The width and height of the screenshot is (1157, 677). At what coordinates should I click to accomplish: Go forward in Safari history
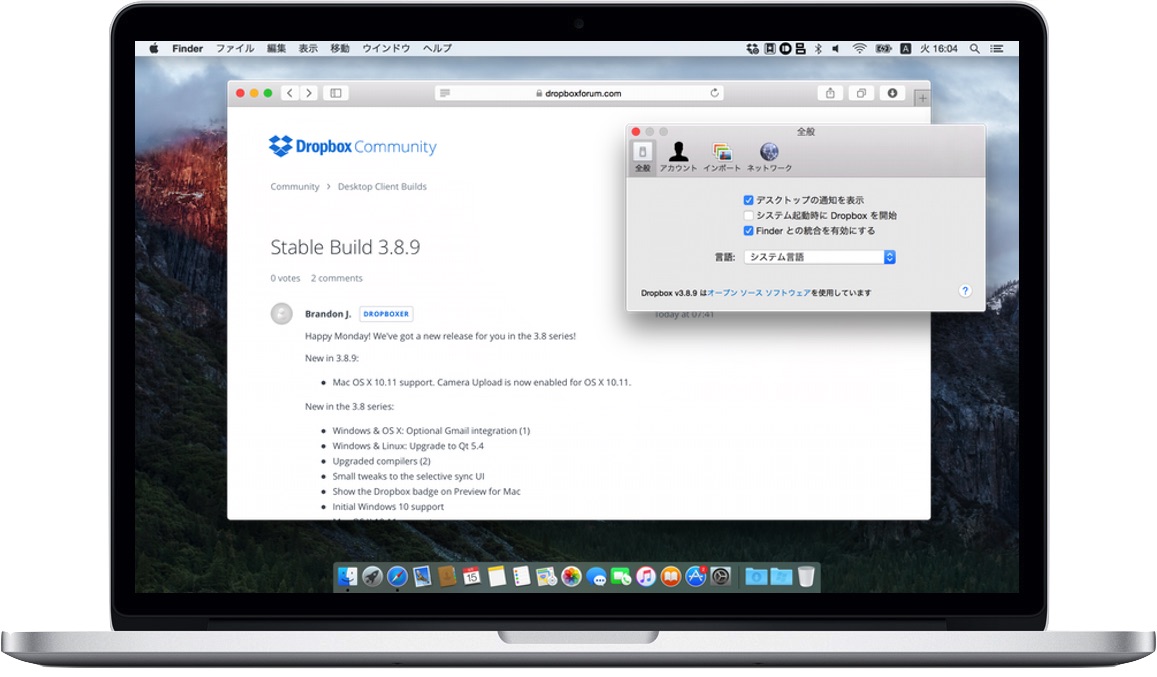click(309, 93)
